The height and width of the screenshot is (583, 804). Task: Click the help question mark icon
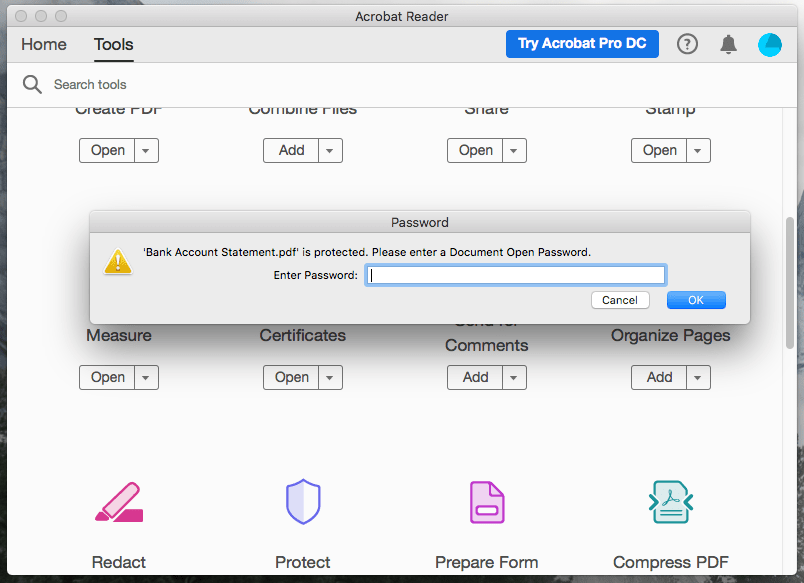tap(687, 44)
